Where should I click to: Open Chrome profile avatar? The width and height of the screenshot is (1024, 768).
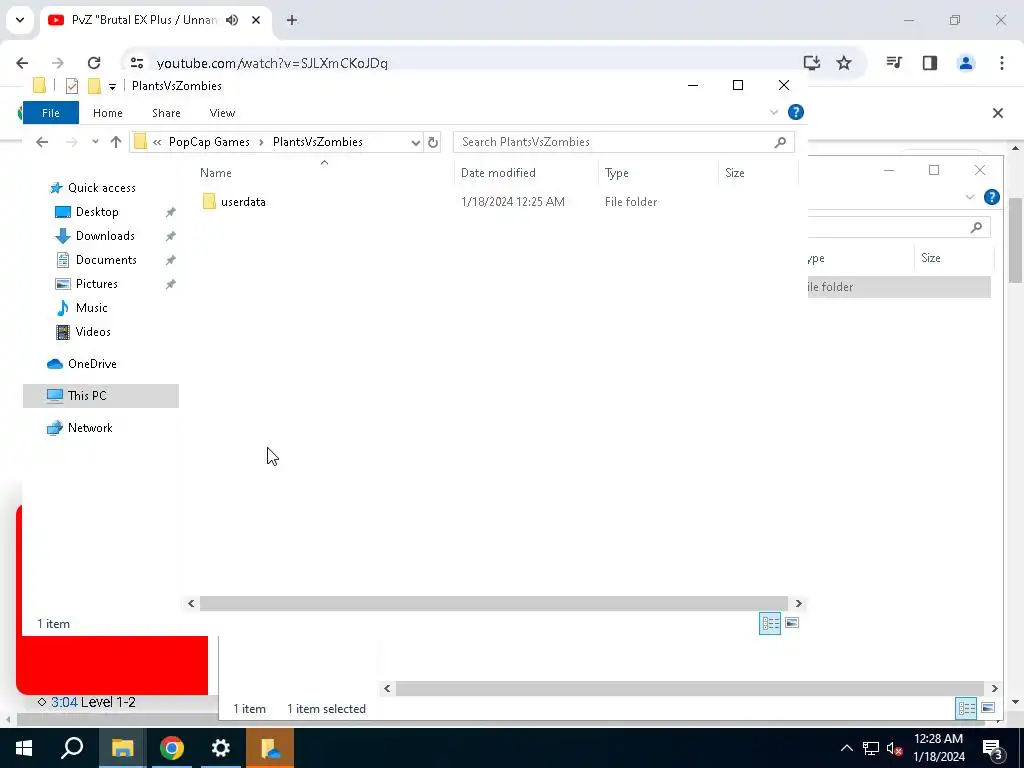point(966,63)
